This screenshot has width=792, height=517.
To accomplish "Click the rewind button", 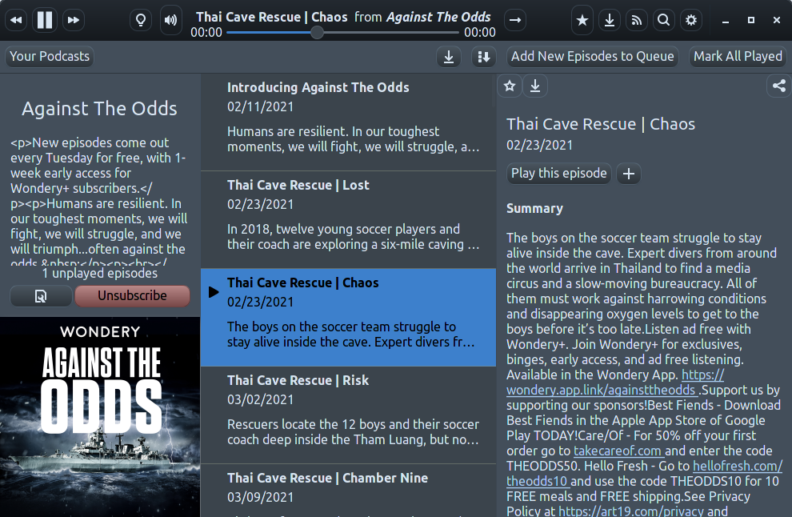I will (x=17, y=20).
